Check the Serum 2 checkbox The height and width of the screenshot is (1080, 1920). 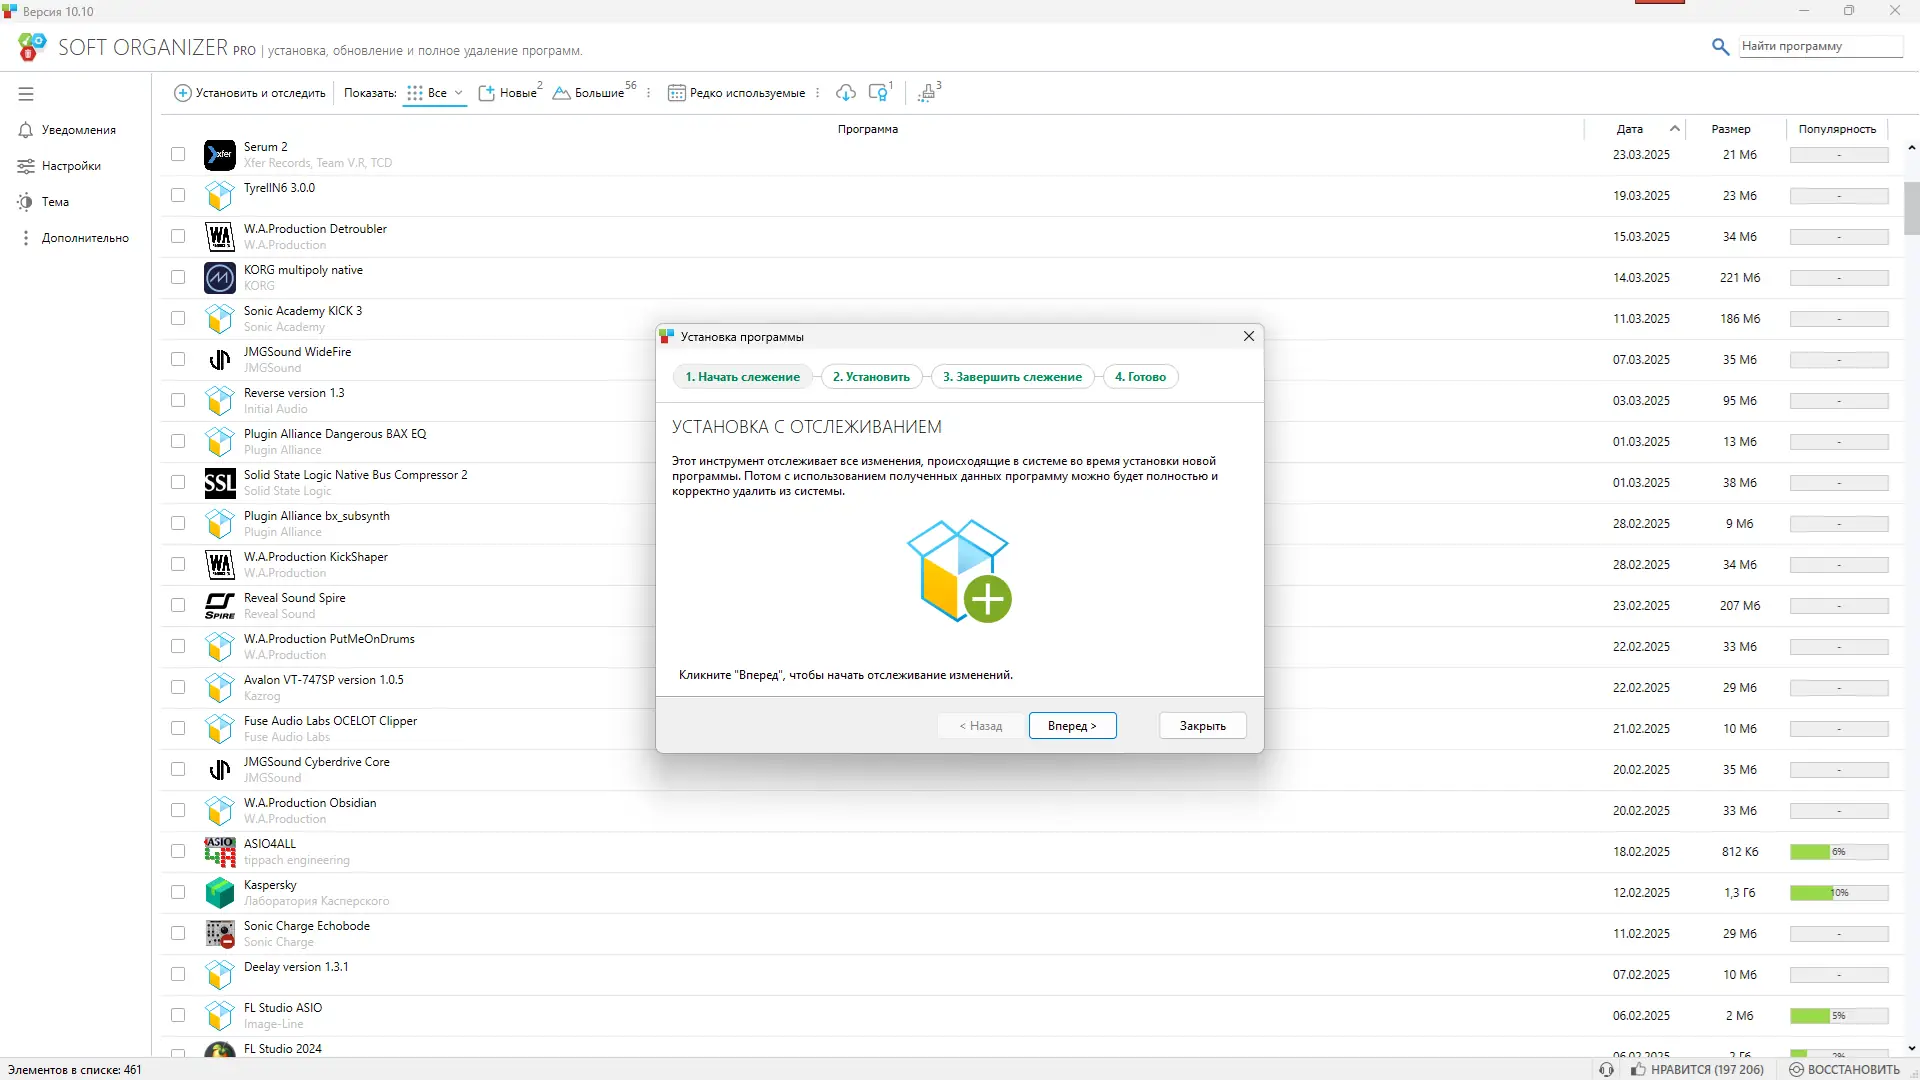pos(178,155)
